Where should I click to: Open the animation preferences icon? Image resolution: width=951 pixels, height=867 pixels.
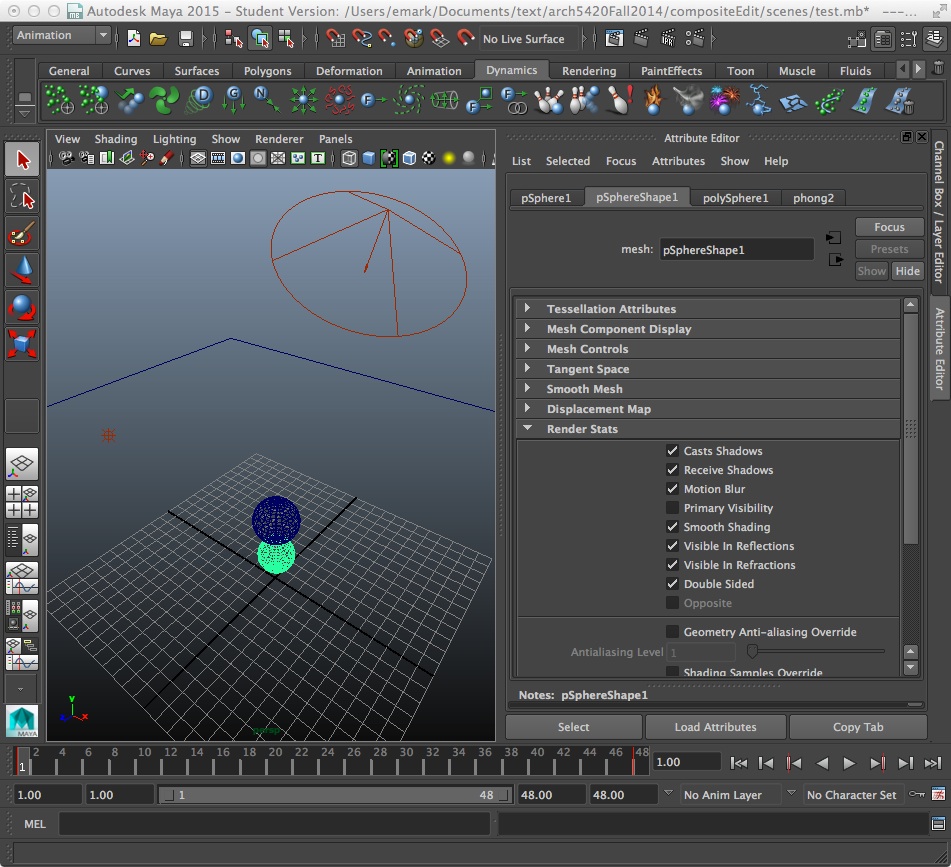(x=938, y=794)
